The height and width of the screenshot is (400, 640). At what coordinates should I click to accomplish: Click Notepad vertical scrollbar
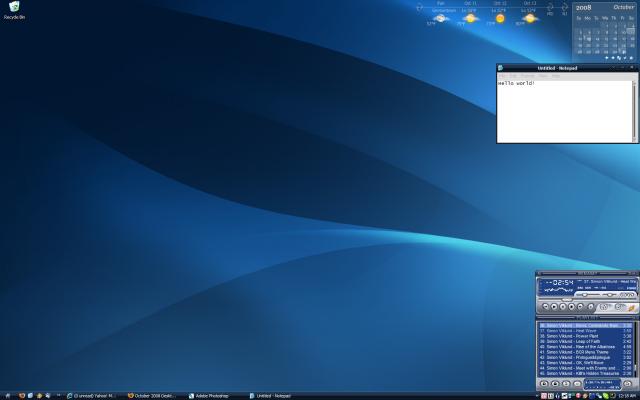635,111
